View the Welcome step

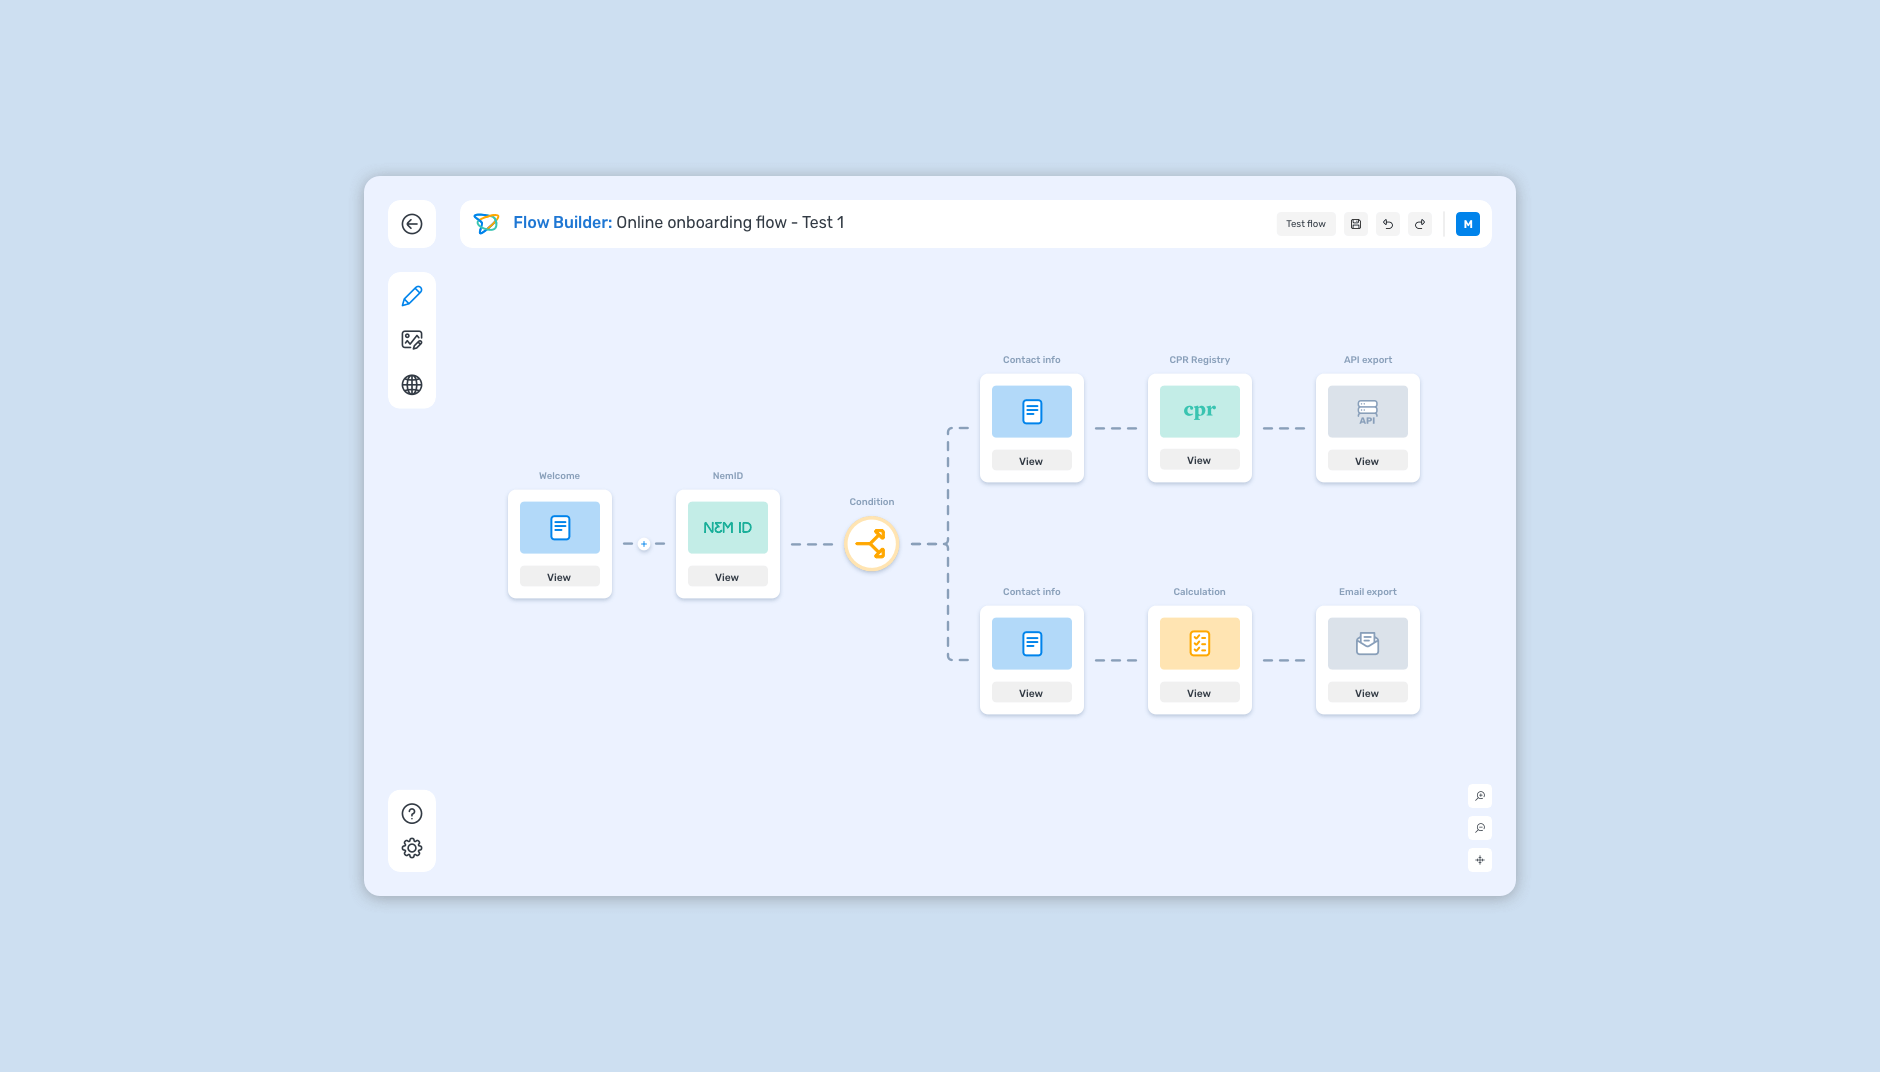pyautogui.click(x=560, y=577)
